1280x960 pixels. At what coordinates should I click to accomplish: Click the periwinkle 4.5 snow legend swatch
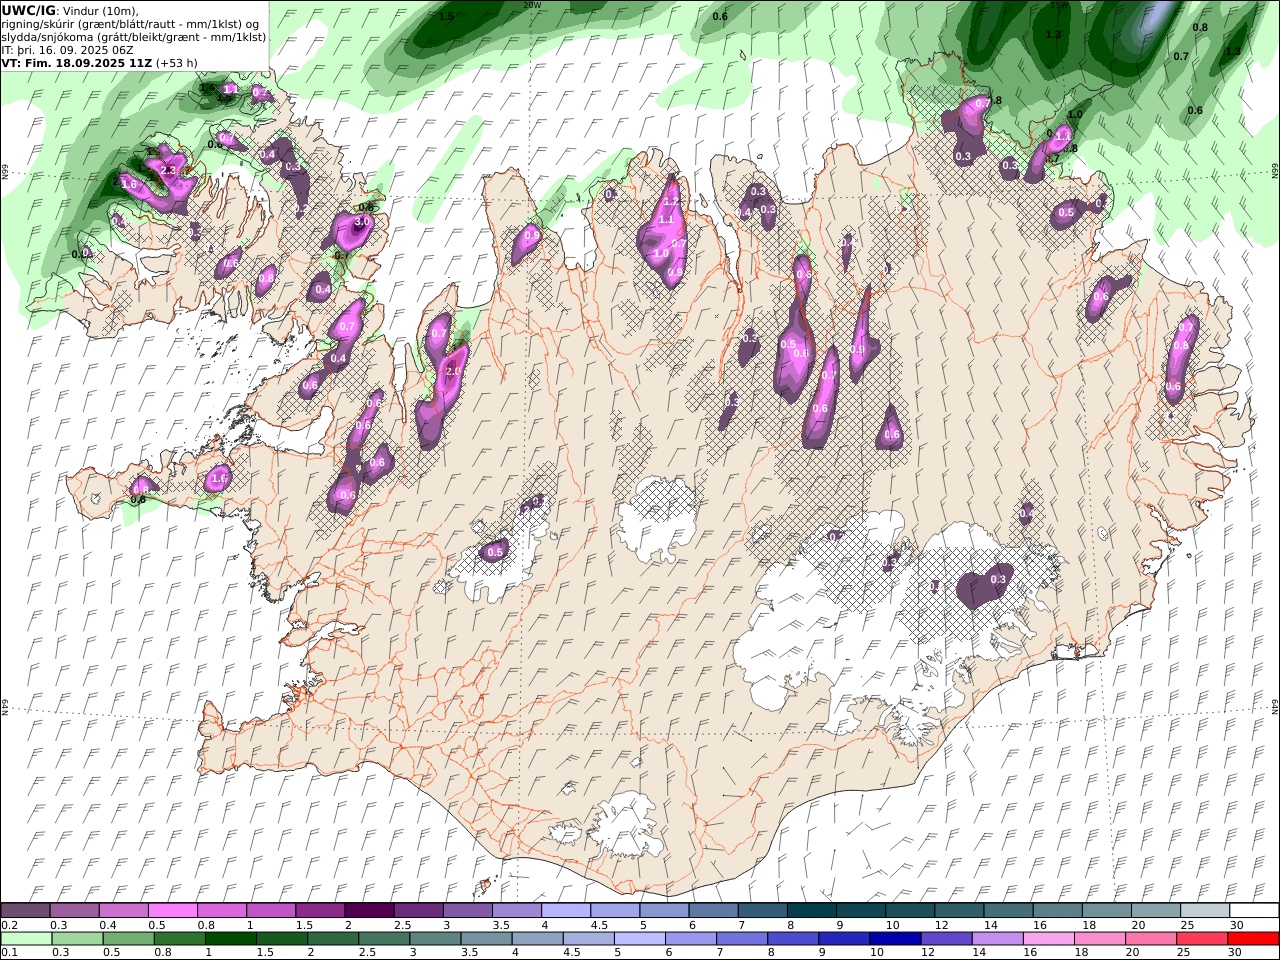point(614,910)
